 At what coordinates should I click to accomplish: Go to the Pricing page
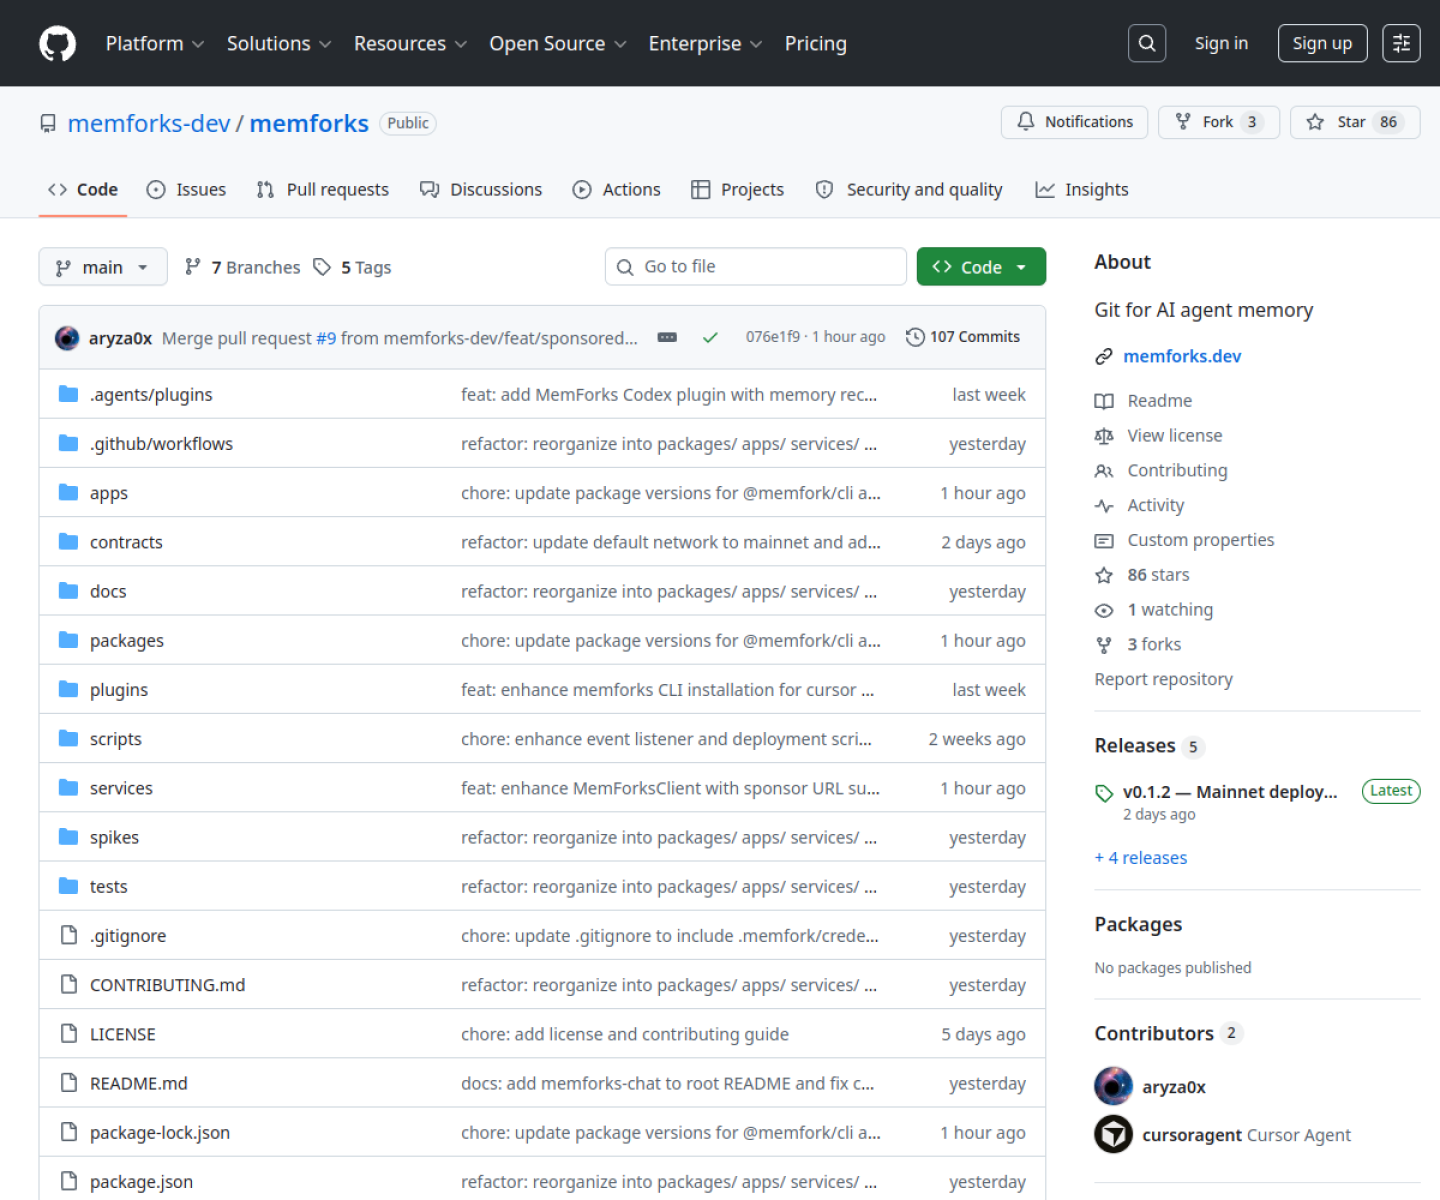pyautogui.click(x=815, y=43)
